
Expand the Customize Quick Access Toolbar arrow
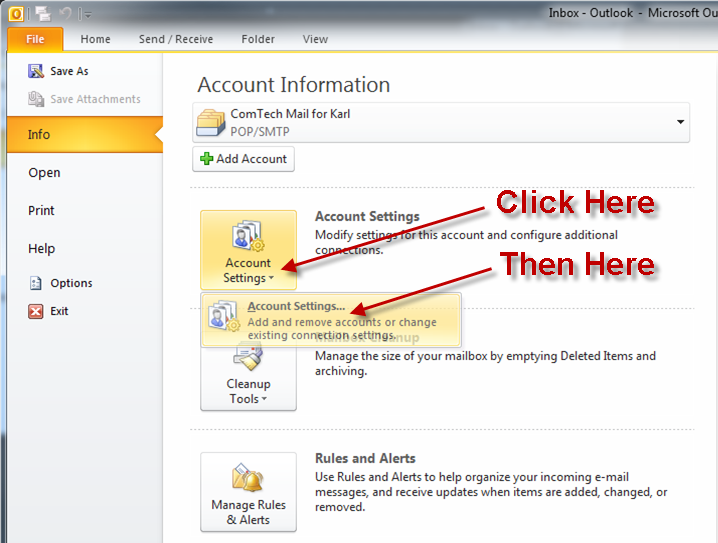tap(86, 14)
